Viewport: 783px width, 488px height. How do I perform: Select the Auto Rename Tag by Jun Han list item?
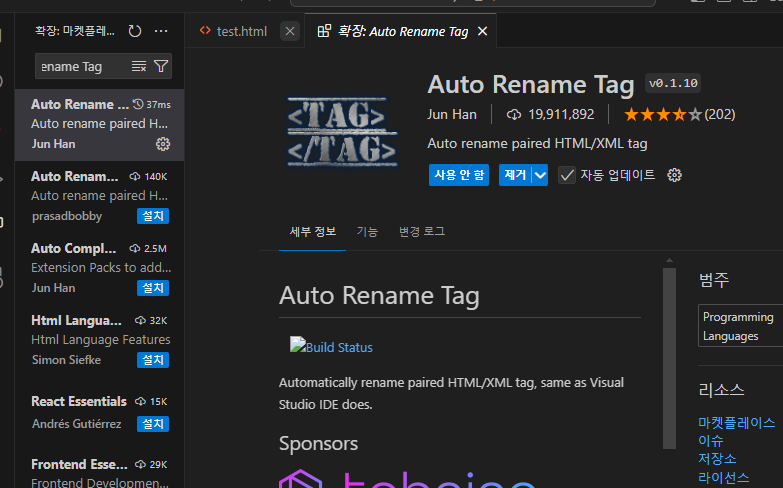(100, 125)
